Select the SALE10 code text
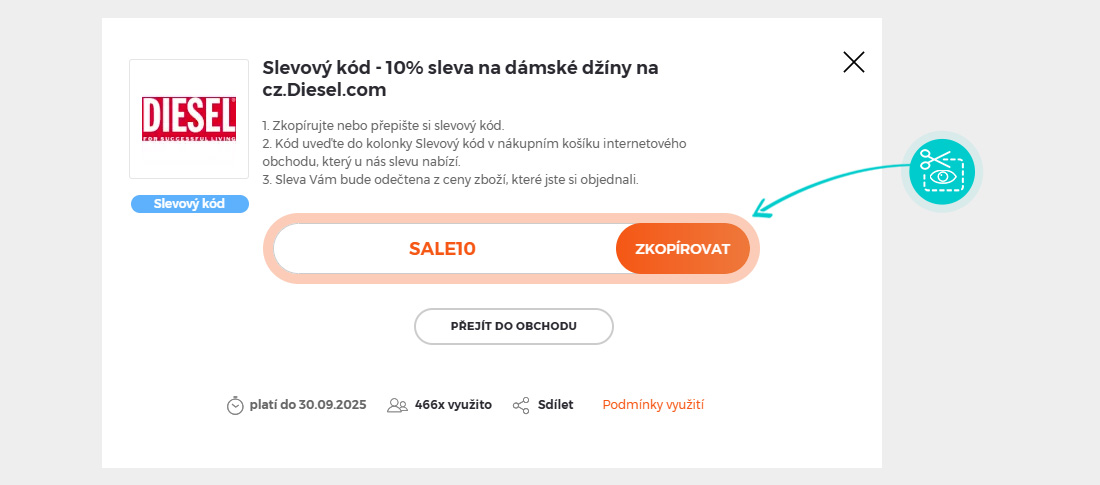1100x485 pixels. [x=442, y=249]
